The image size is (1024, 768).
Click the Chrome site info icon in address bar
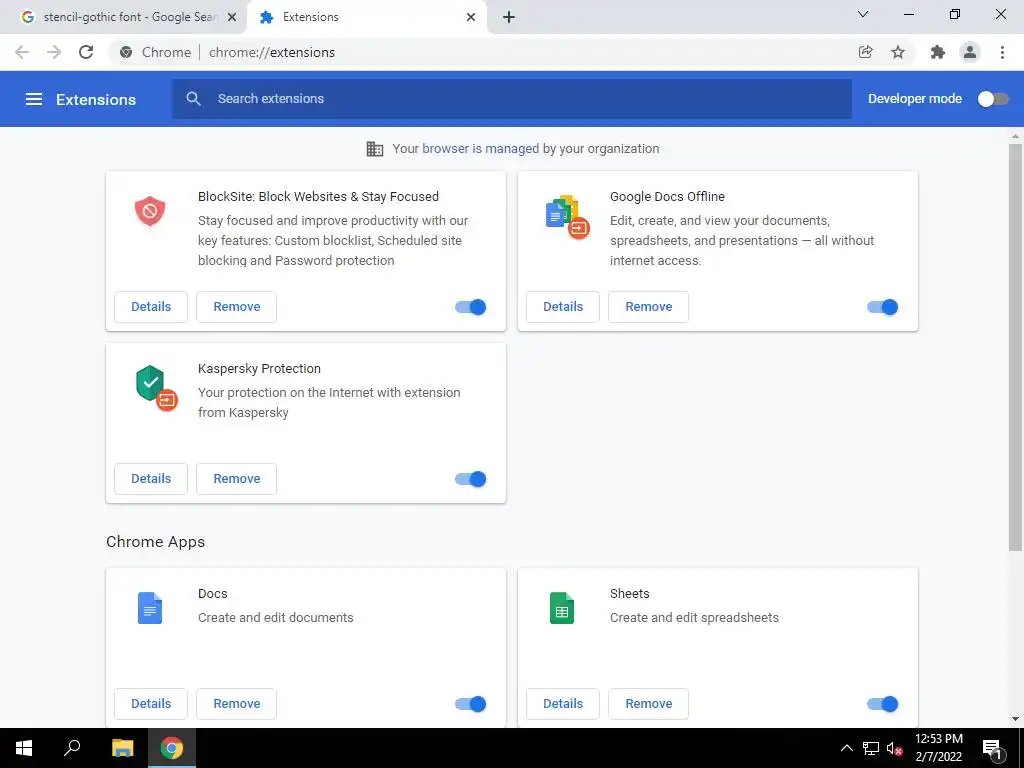[126, 52]
